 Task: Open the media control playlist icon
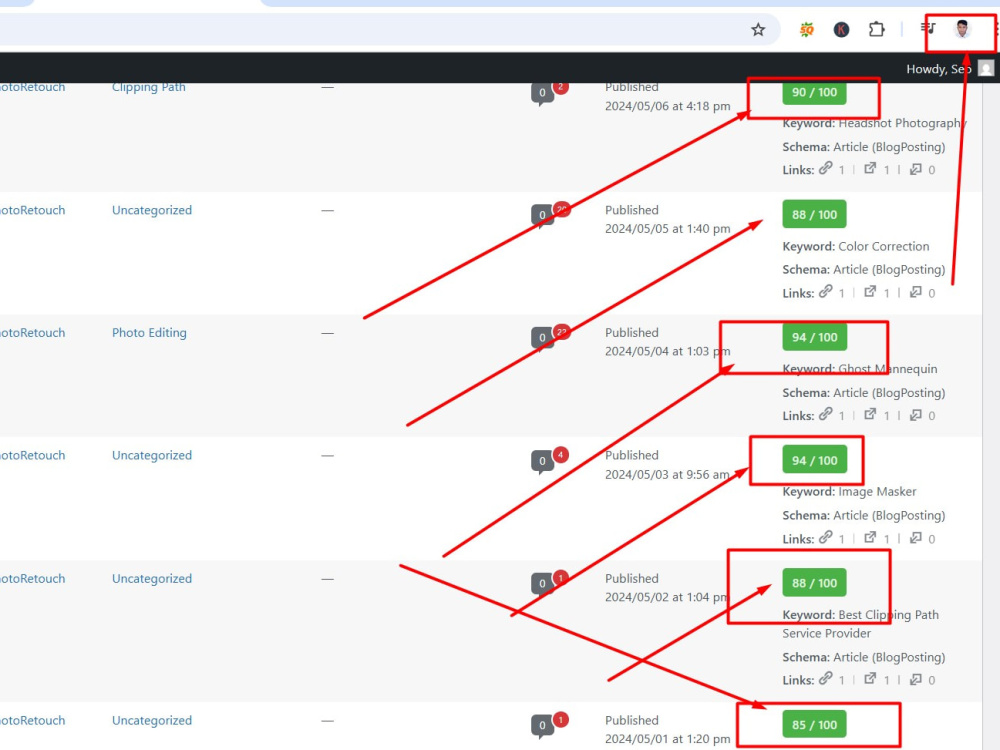(928, 28)
